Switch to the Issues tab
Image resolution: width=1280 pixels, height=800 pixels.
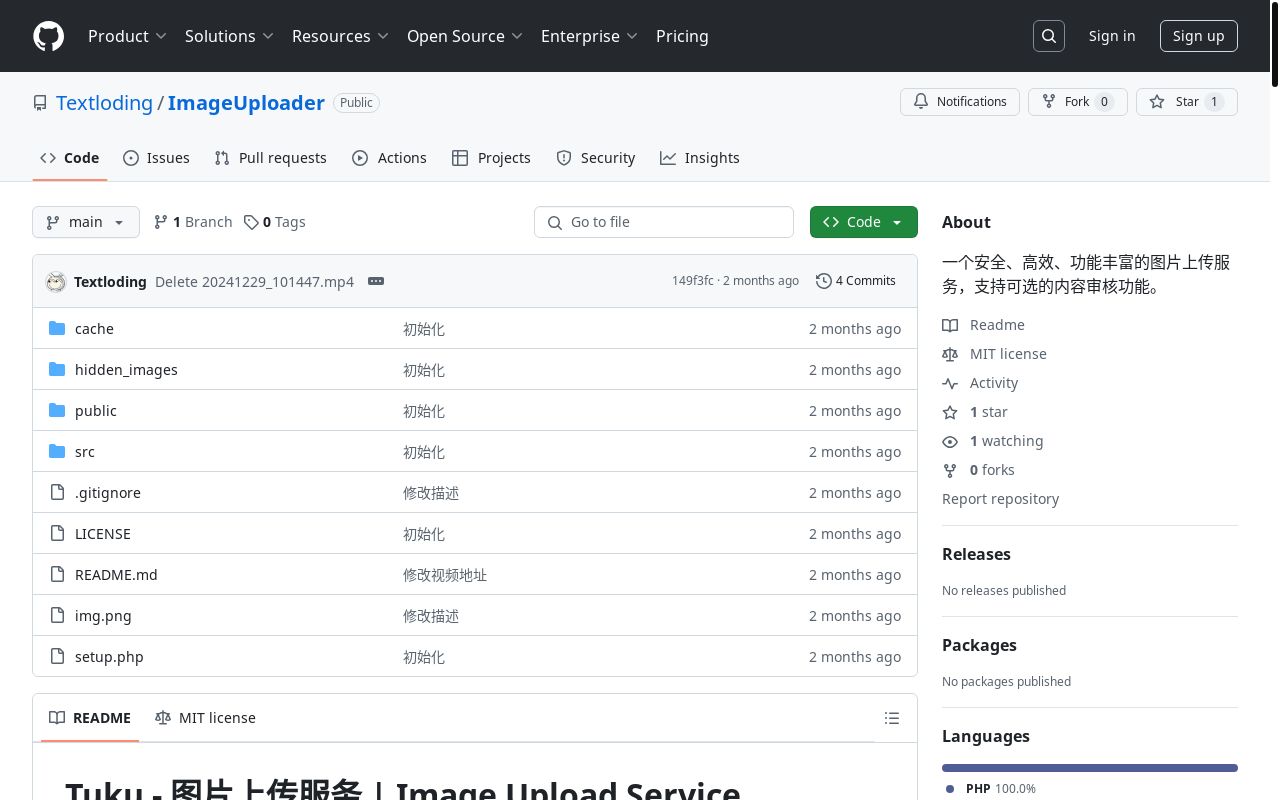[x=156, y=158]
